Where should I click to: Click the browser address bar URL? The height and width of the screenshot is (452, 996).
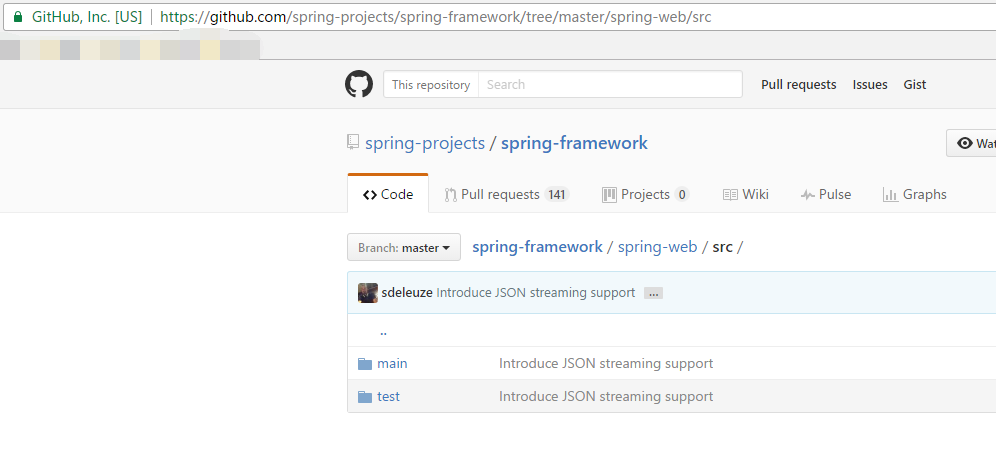coord(436,17)
